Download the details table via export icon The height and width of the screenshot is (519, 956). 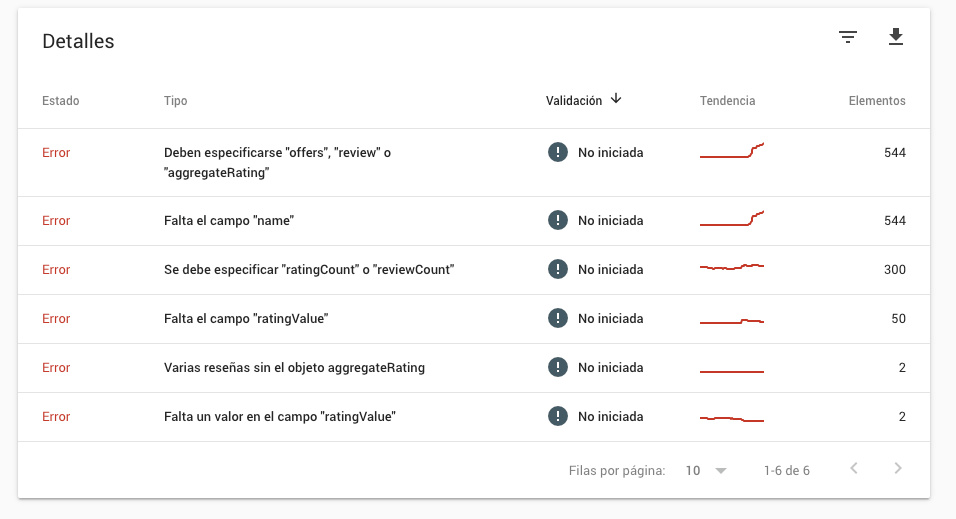coord(896,37)
